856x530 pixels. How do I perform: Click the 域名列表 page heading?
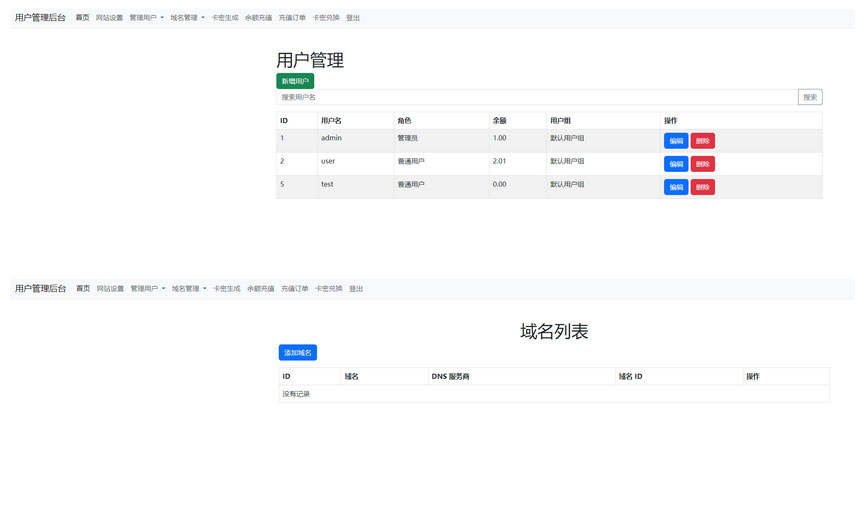tap(554, 331)
